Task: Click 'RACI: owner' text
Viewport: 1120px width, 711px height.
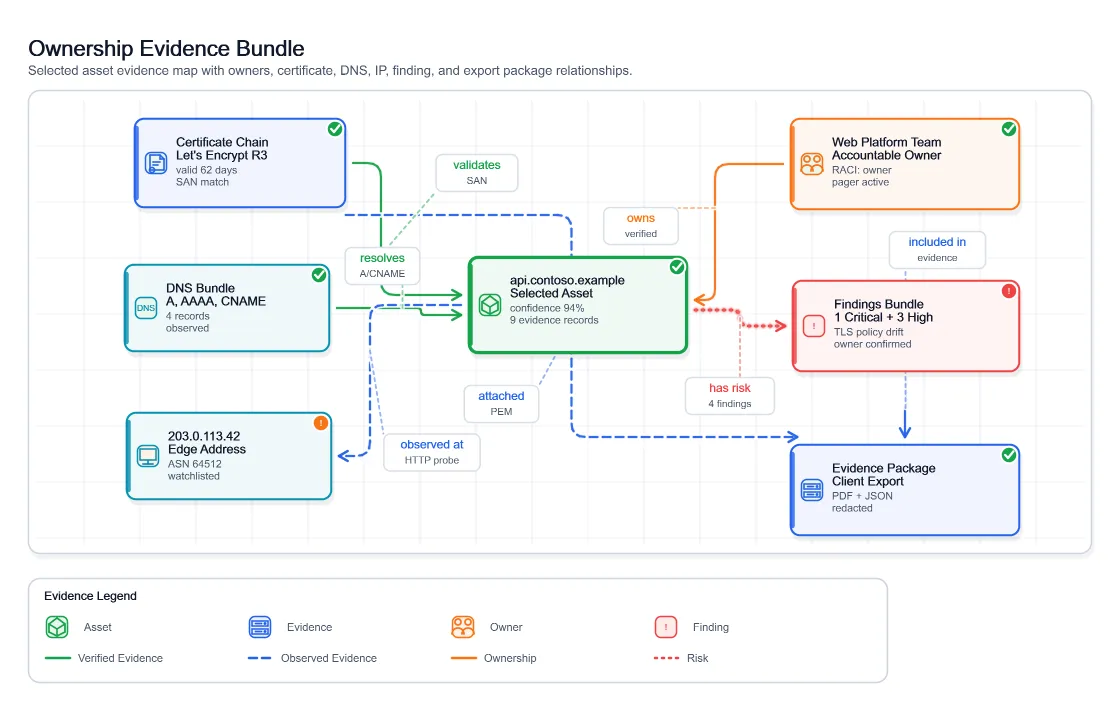Action: [861, 170]
